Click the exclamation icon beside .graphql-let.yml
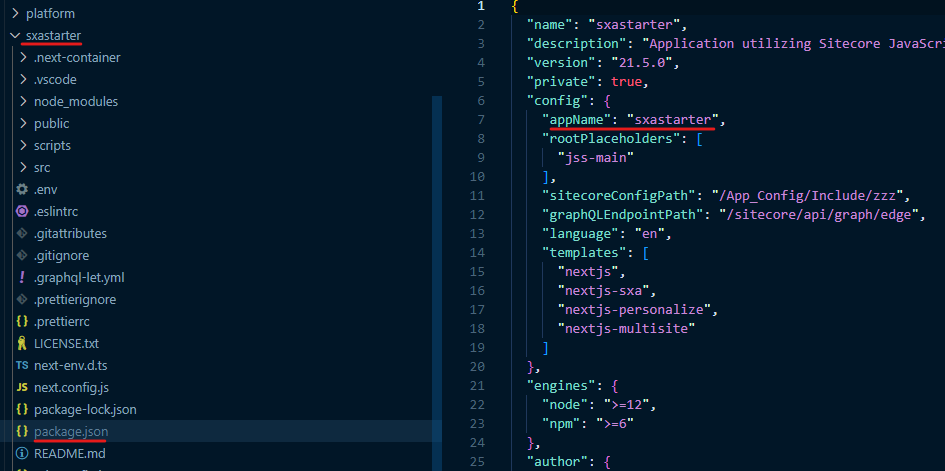The width and height of the screenshot is (945, 471). pos(22,277)
